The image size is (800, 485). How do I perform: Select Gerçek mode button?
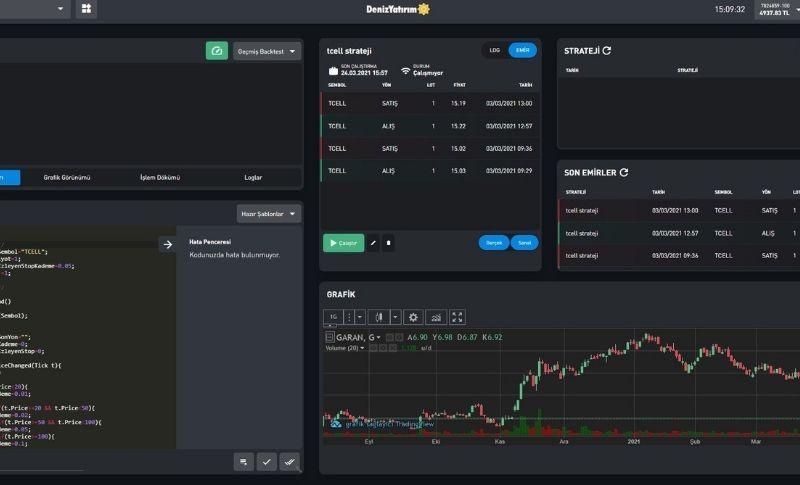click(493, 243)
